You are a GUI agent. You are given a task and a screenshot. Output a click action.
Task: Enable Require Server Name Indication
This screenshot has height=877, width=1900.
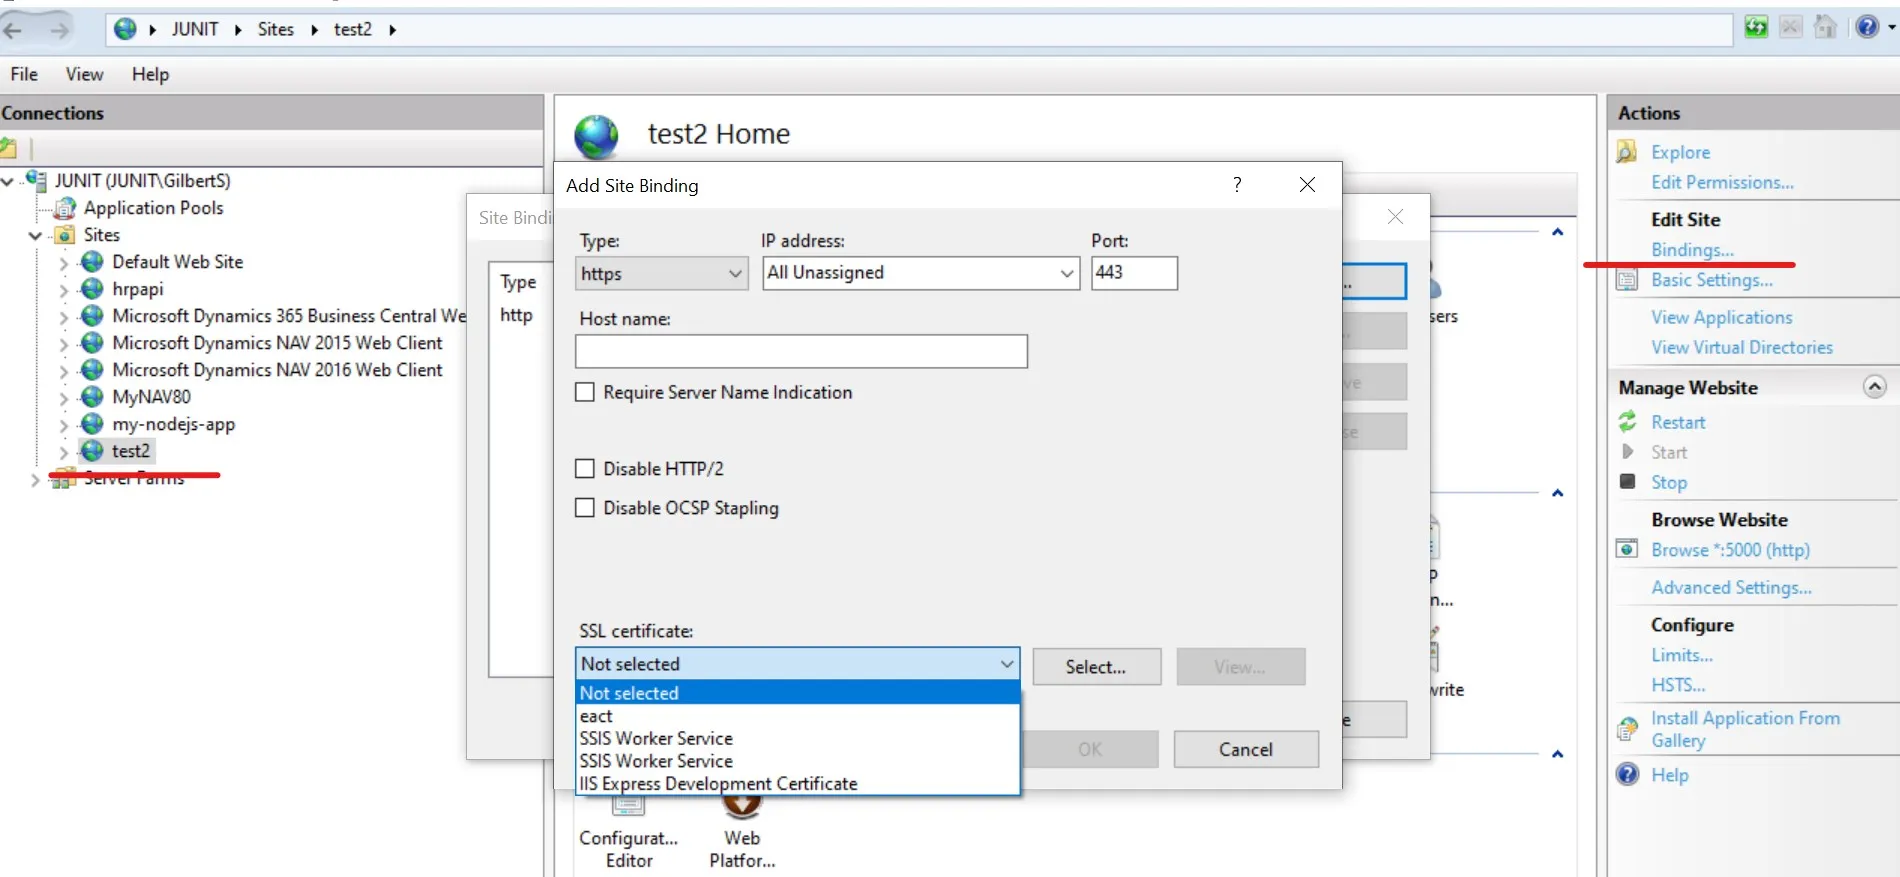[585, 392]
